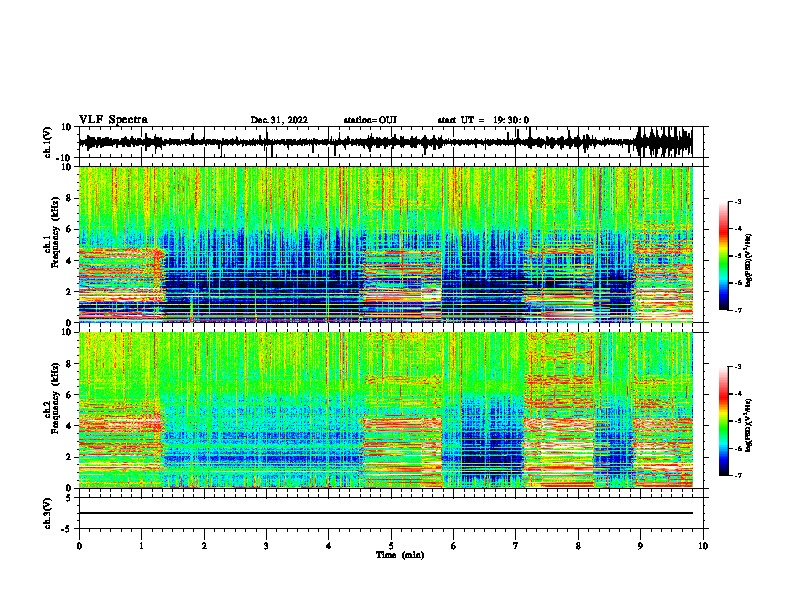Click the "2" kHz tick on ch.2 spectrogram axis
Viewport: 792px width, 612px height.
pyautogui.click(x=70, y=457)
